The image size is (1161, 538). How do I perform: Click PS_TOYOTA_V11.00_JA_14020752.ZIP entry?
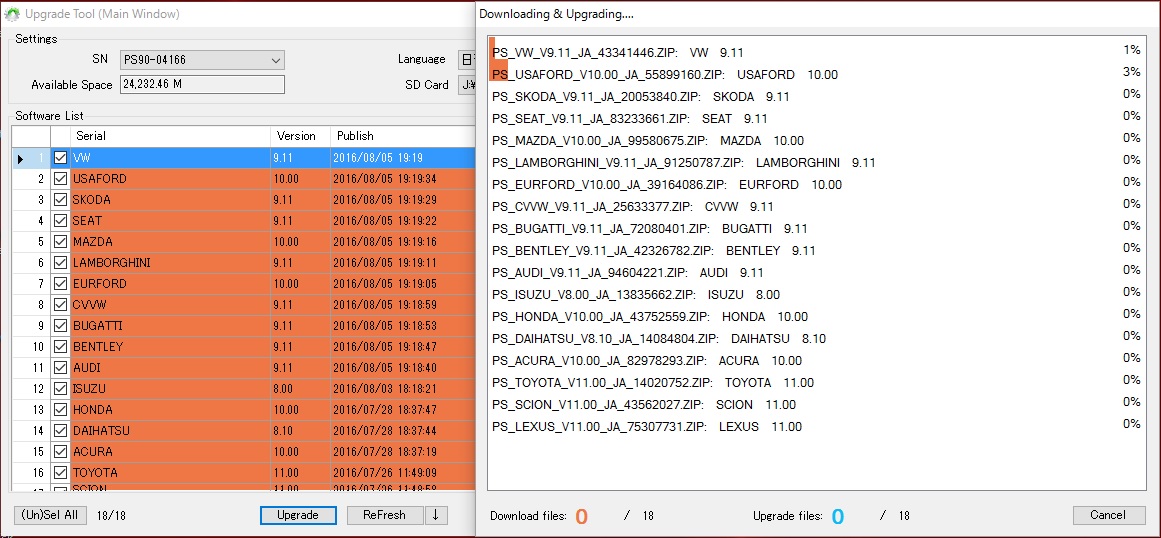click(652, 383)
